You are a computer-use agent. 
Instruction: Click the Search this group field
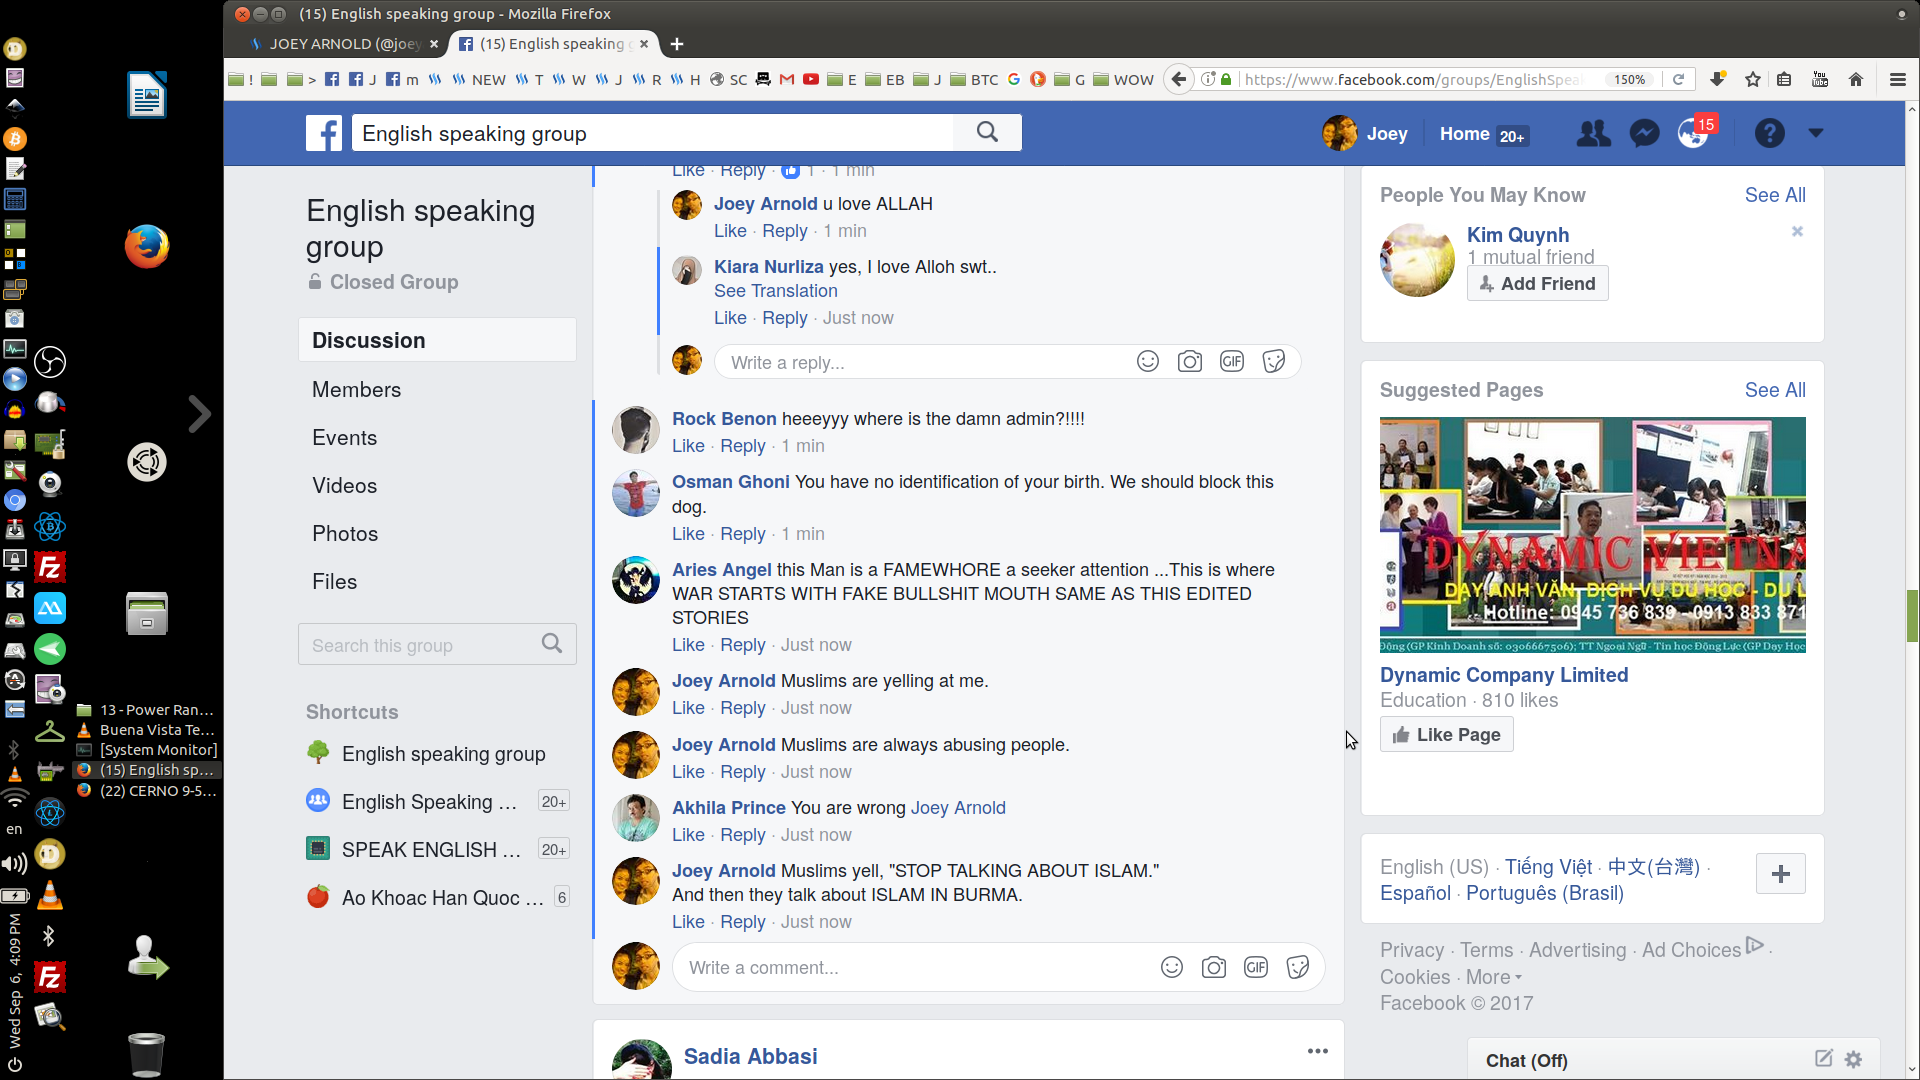[420, 645]
